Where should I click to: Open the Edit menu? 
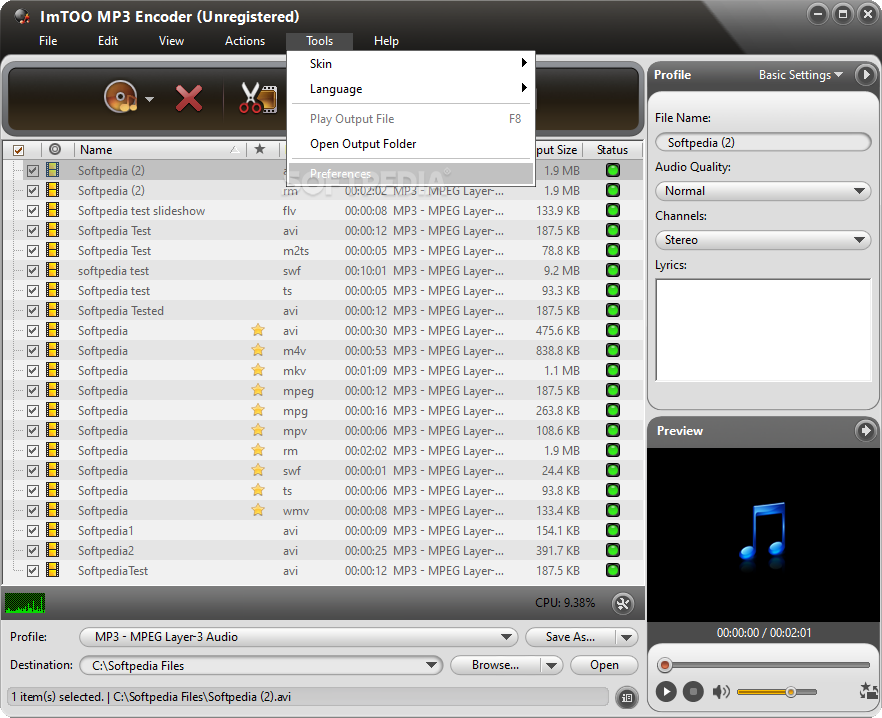click(x=108, y=41)
